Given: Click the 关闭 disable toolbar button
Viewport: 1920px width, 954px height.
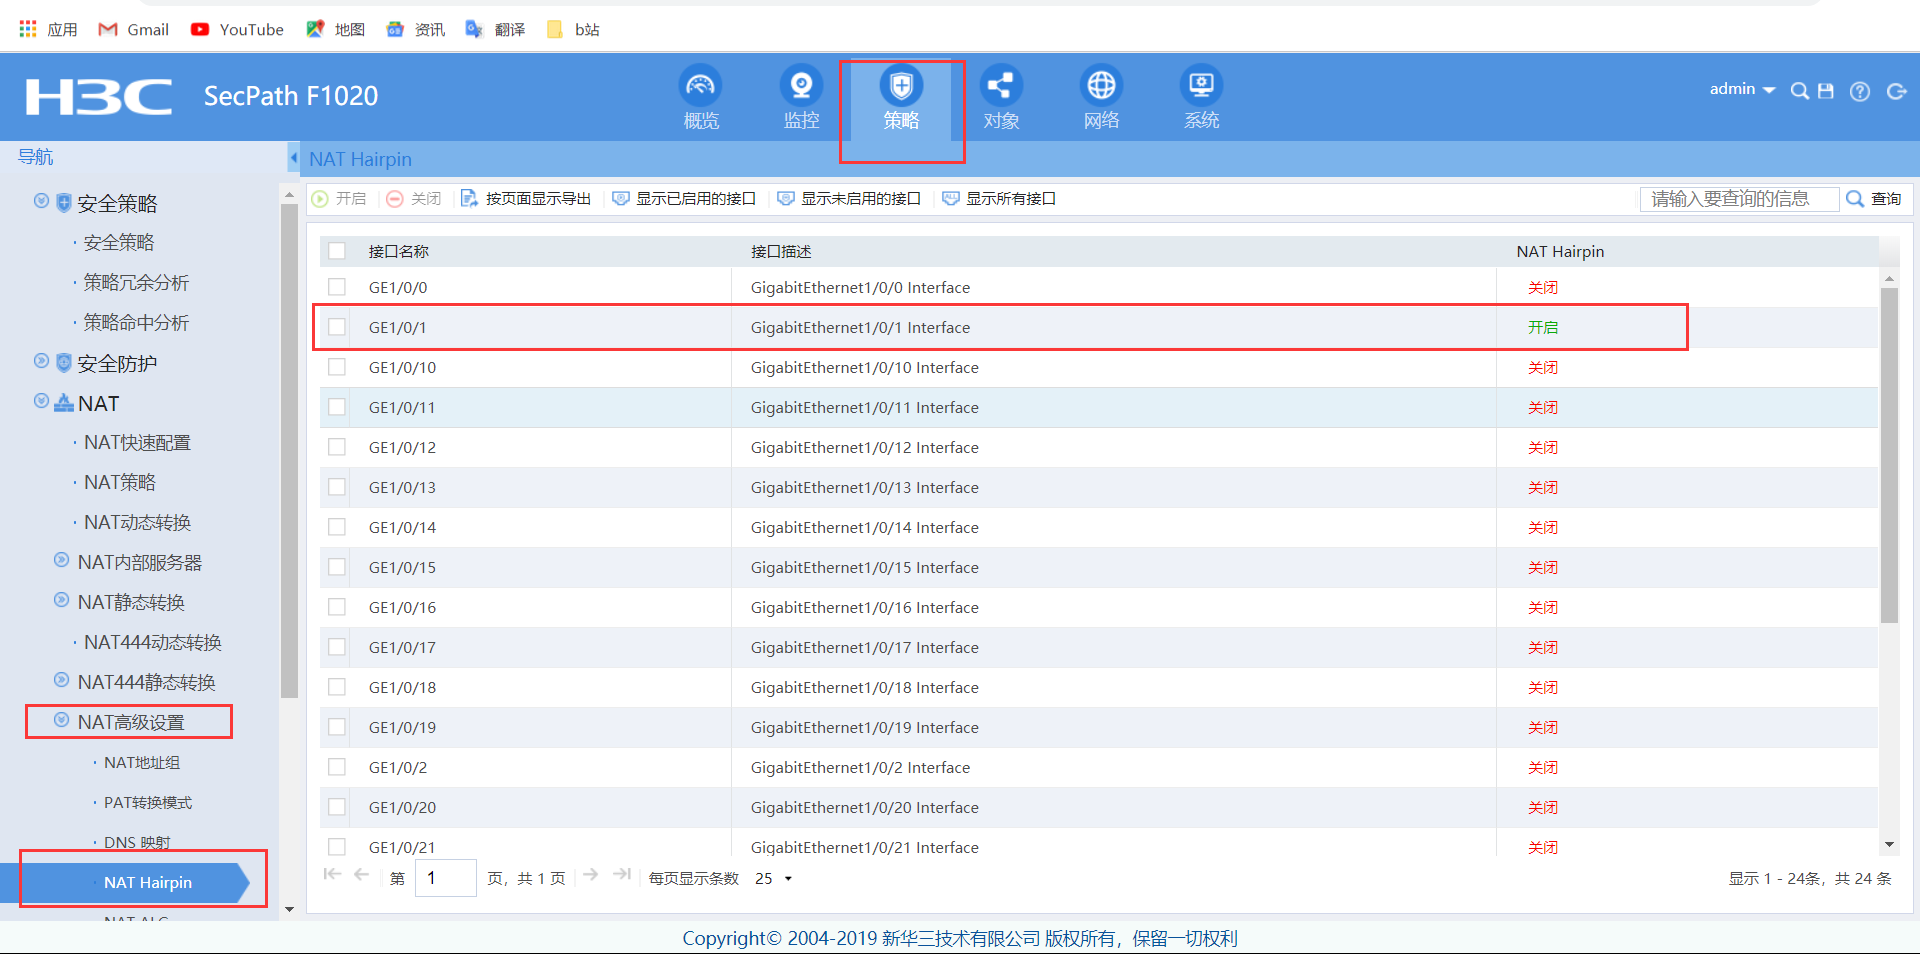Looking at the screenshot, I should pyautogui.click(x=414, y=199).
